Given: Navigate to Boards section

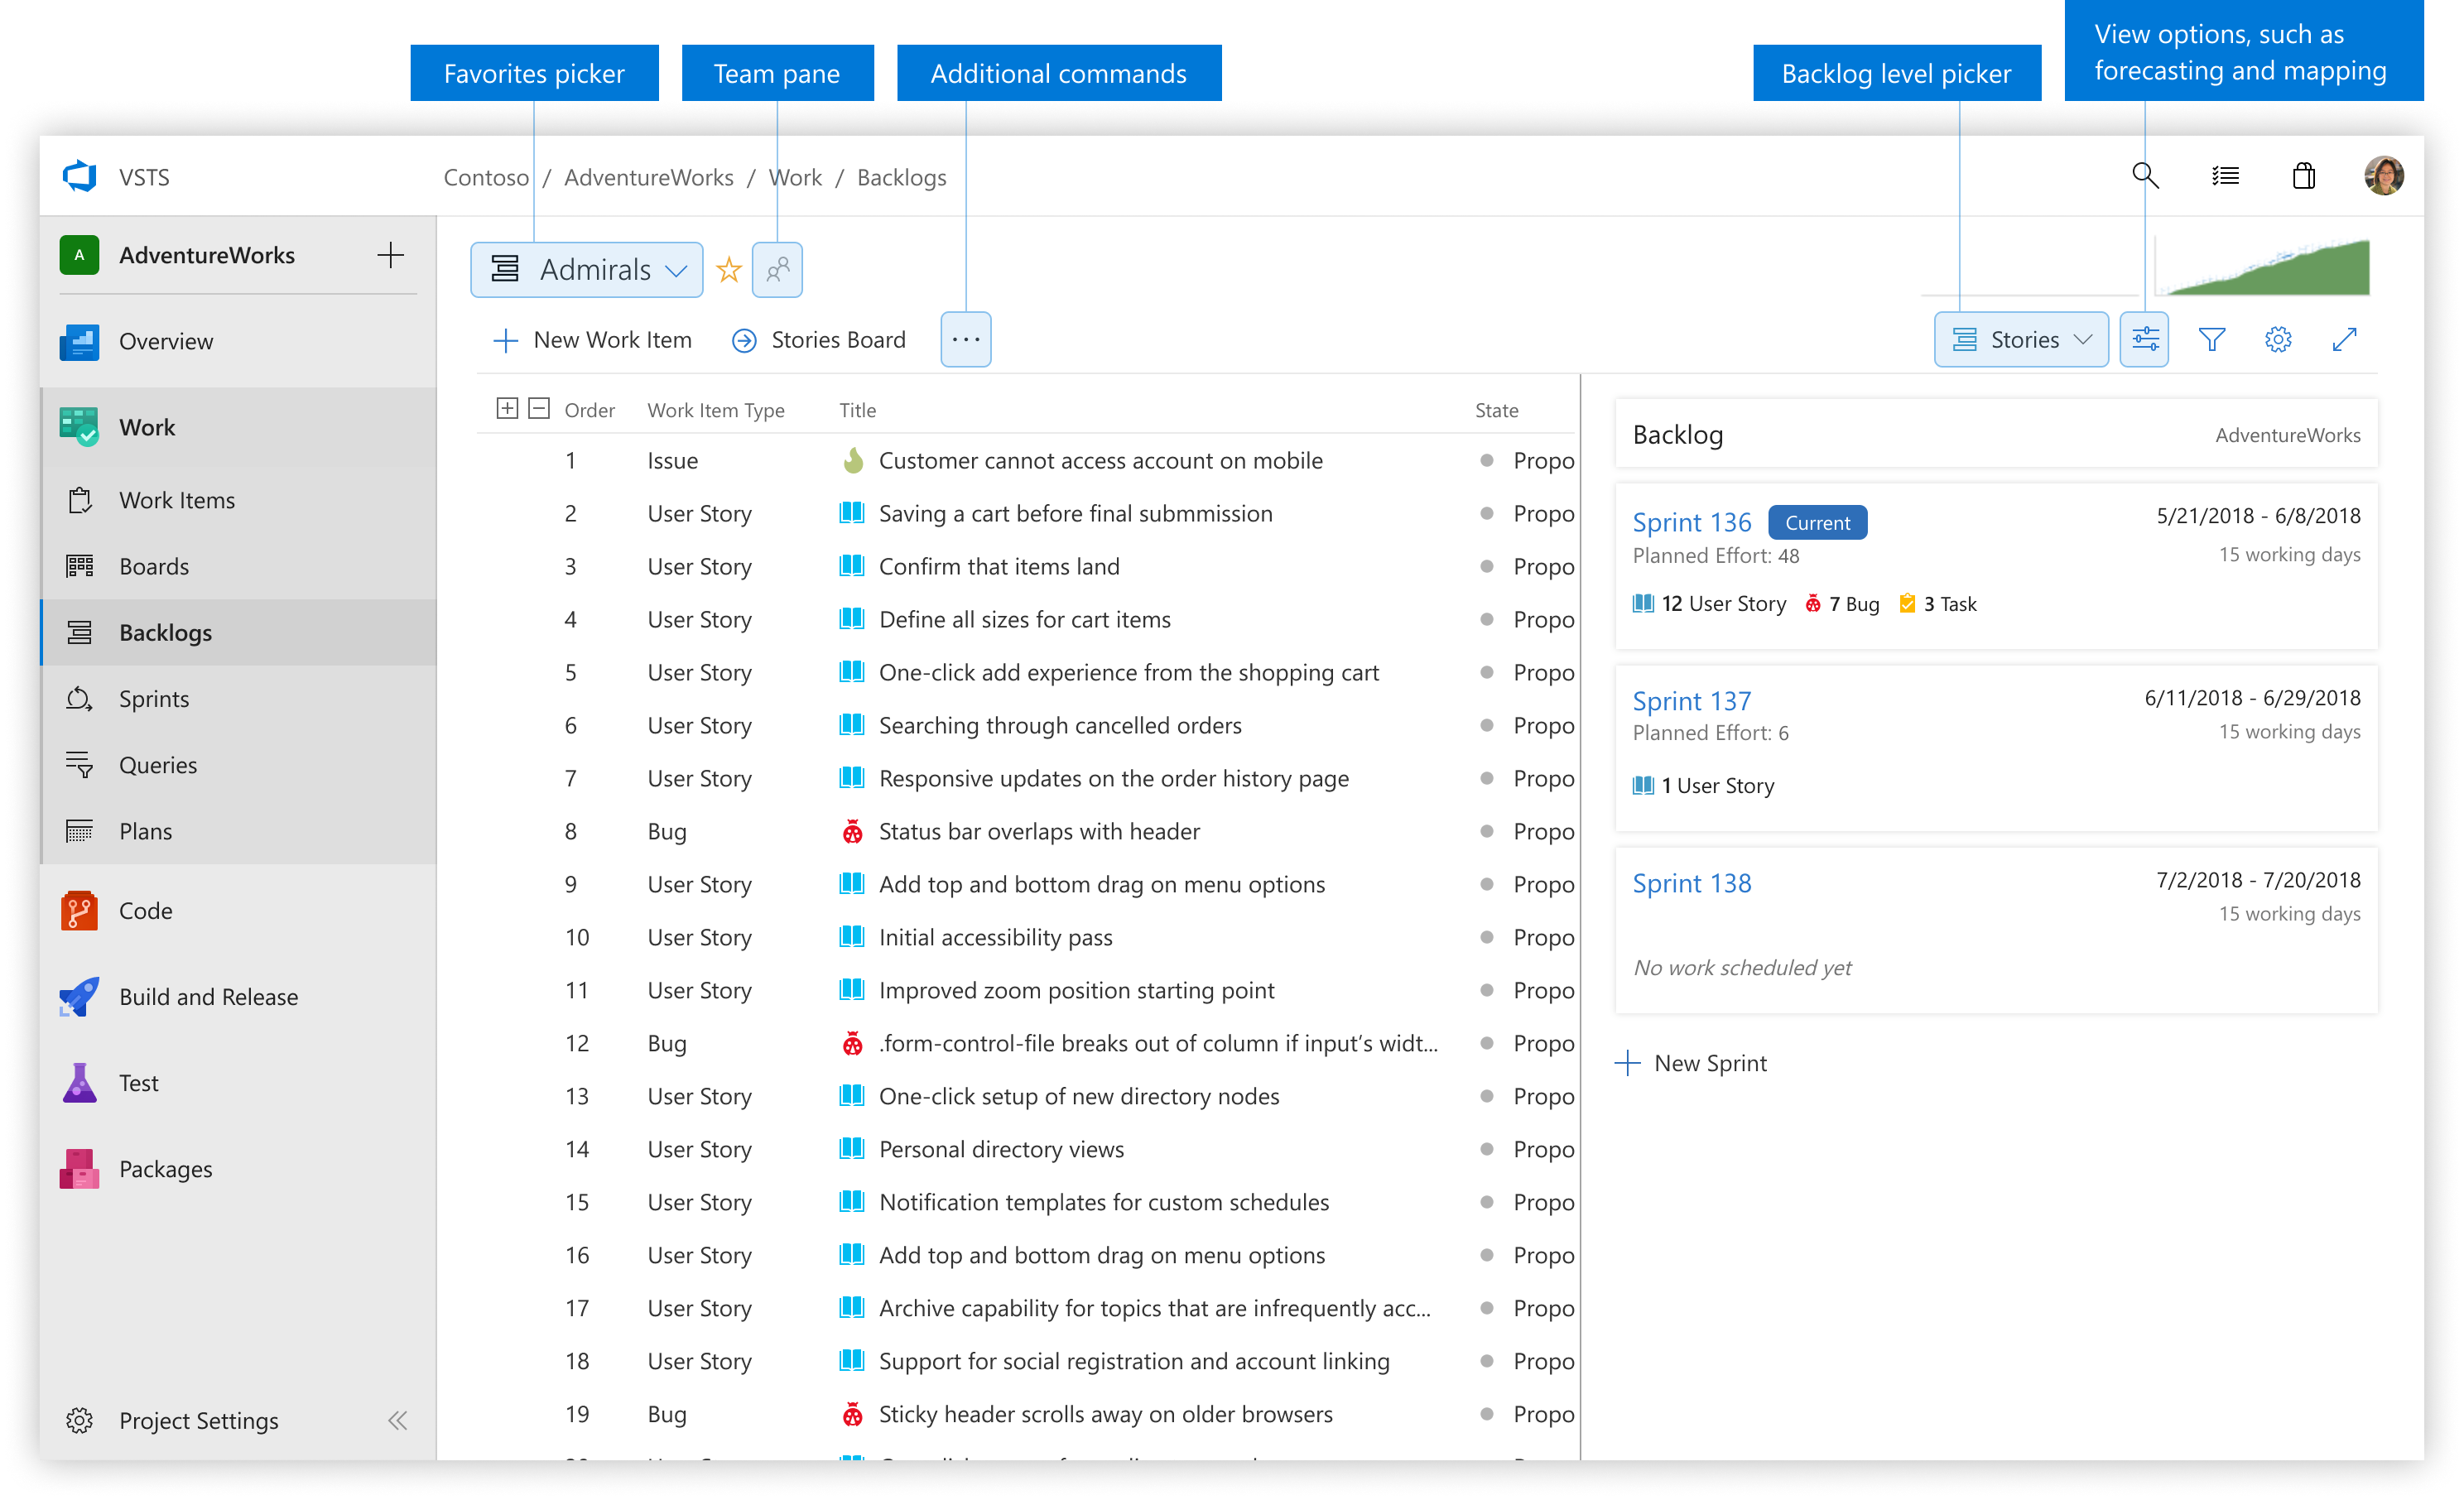Looking at the screenshot, I should coord(153,565).
